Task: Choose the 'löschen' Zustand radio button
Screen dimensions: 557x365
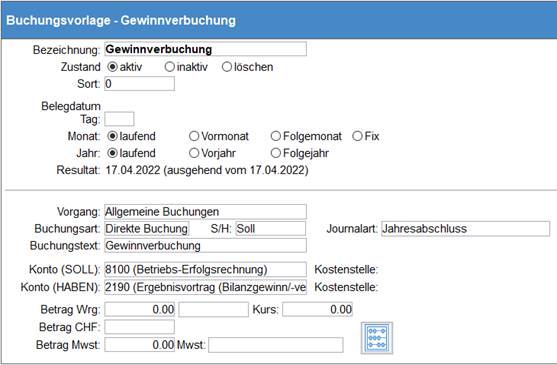Action: [227, 67]
